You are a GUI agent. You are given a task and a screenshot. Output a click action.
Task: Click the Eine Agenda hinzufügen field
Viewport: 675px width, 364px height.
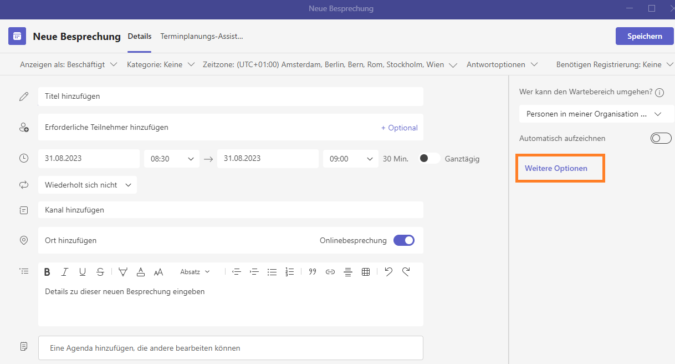[231, 348]
